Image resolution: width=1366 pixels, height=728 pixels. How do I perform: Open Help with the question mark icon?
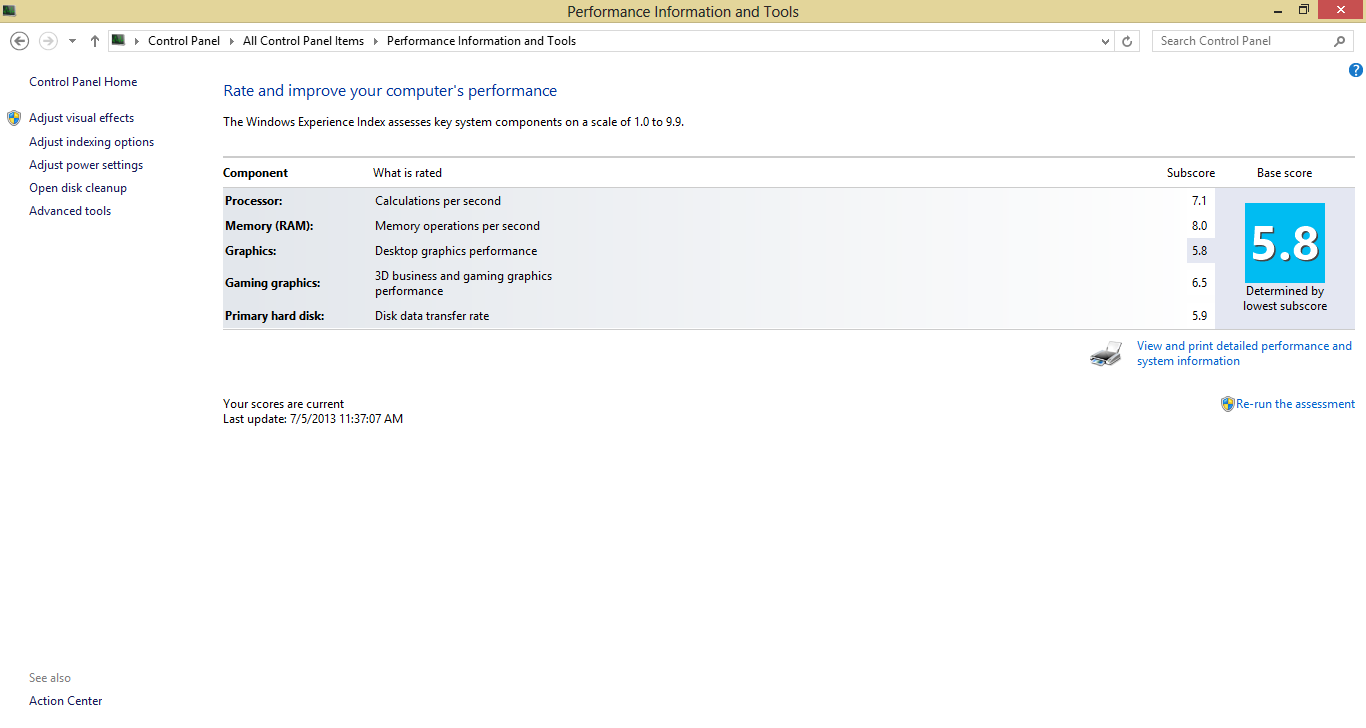click(1356, 70)
